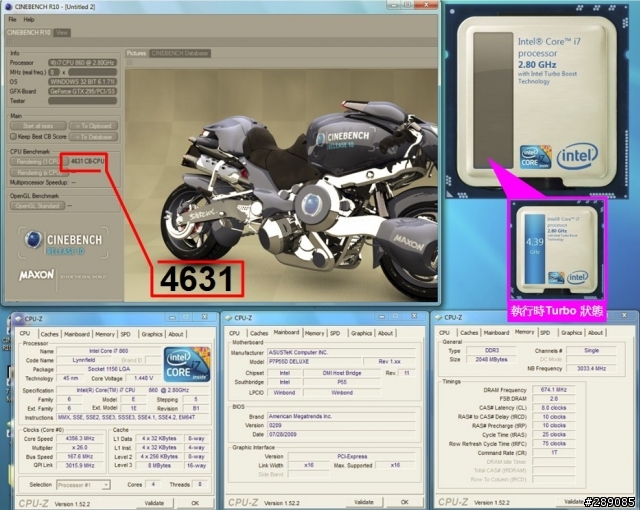Image resolution: width=640 pixels, height=510 pixels.
Task: Click the GeForce GTX 295 GFX-Board field
Action: 82,91
